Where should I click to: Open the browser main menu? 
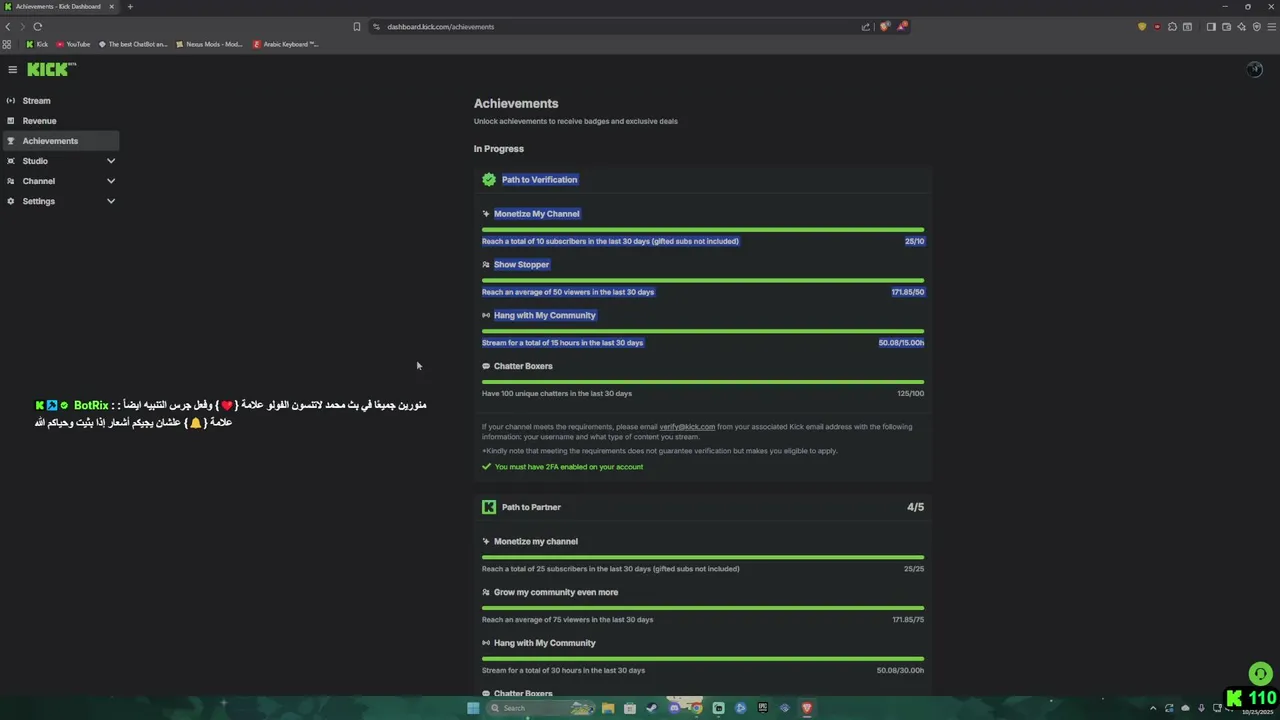point(1271,27)
